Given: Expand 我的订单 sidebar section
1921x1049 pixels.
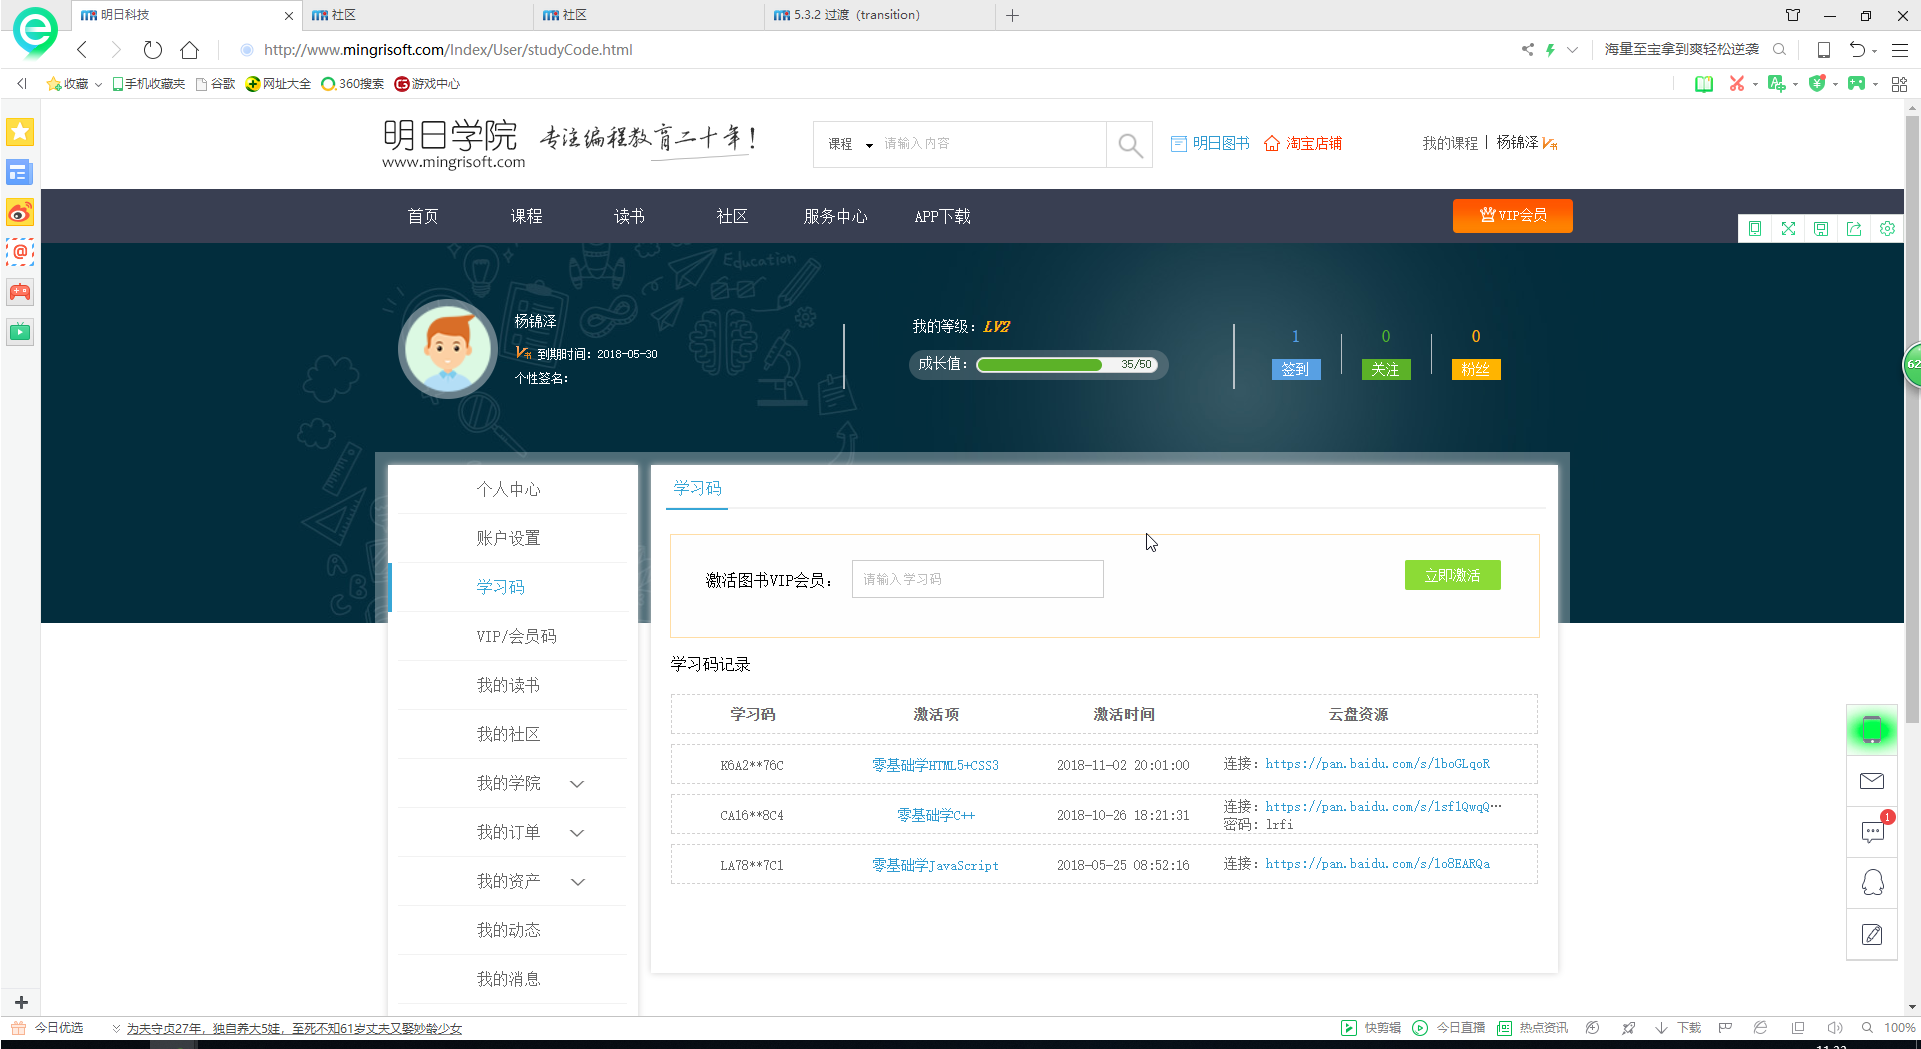Looking at the screenshot, I should (577, 833).
